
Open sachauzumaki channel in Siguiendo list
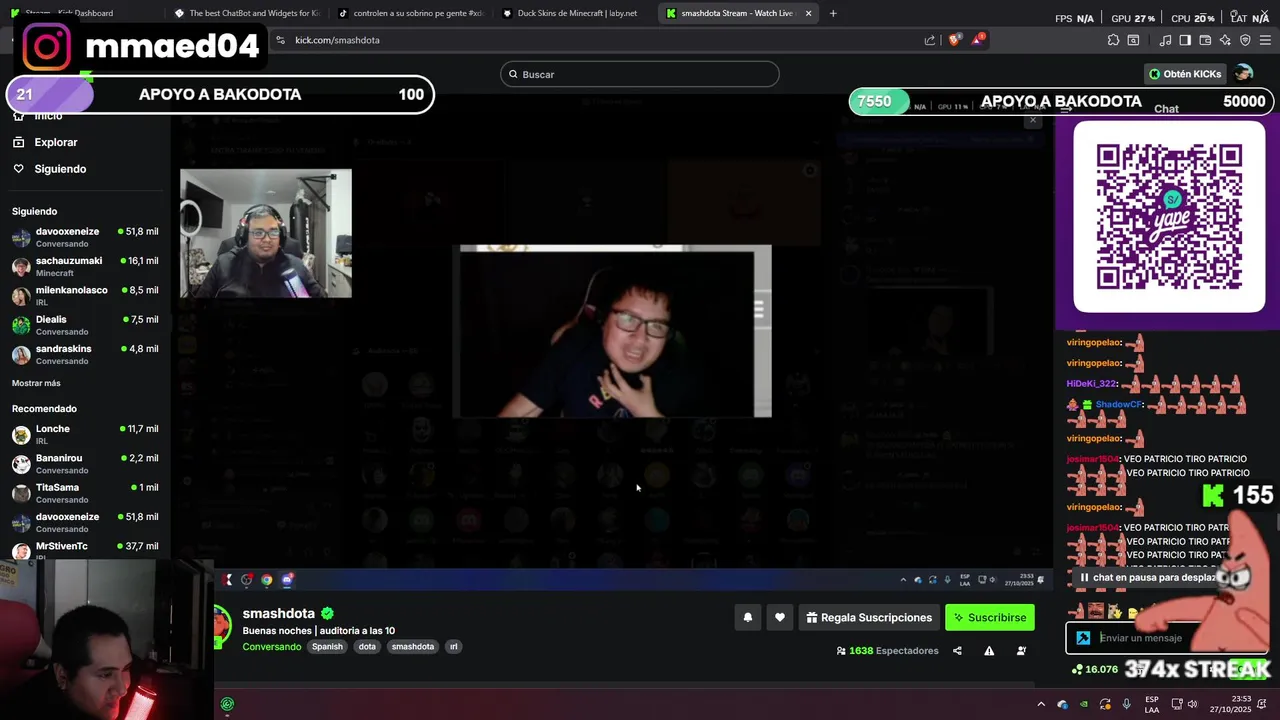(85, 267)
